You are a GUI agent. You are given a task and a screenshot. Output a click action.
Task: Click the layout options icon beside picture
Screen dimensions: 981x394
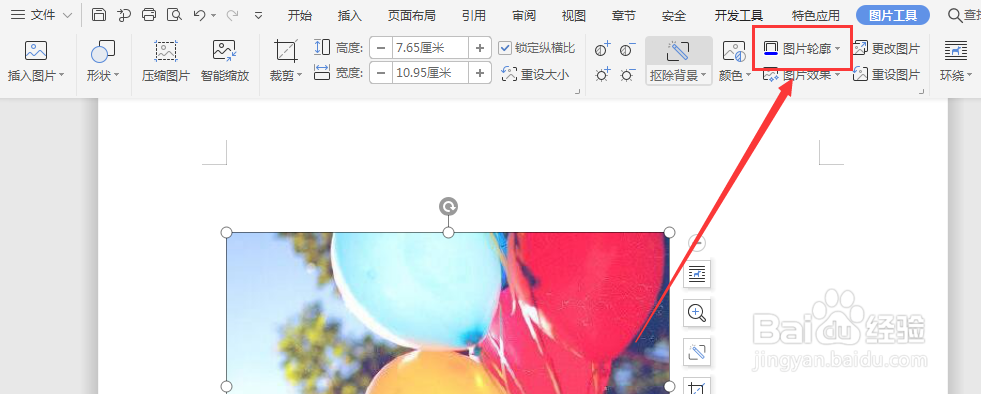pyautogui.click(x=697, y=274)
